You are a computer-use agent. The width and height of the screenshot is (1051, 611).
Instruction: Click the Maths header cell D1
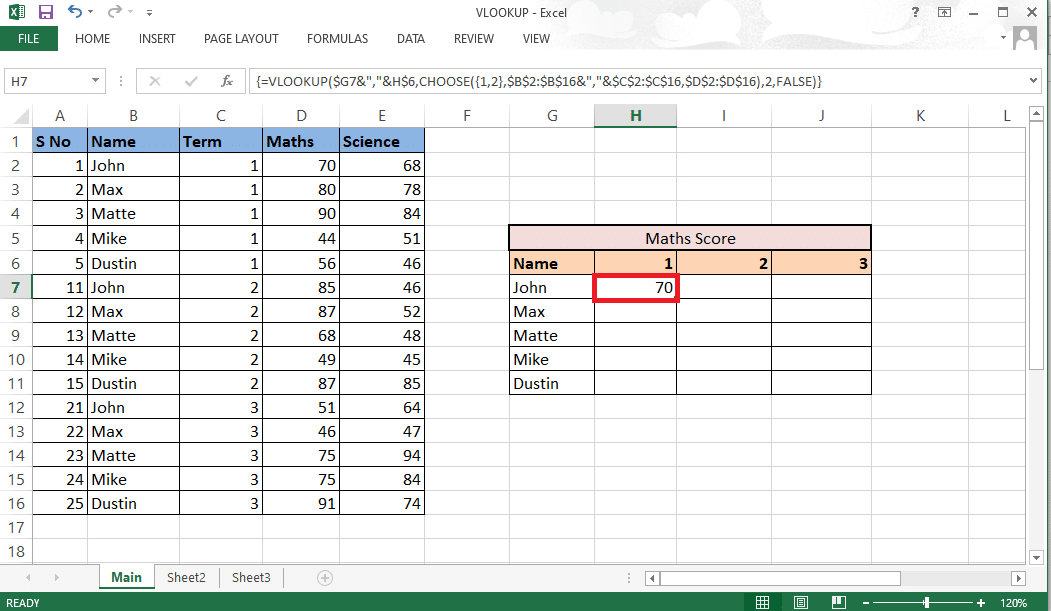tap(301, 141)
